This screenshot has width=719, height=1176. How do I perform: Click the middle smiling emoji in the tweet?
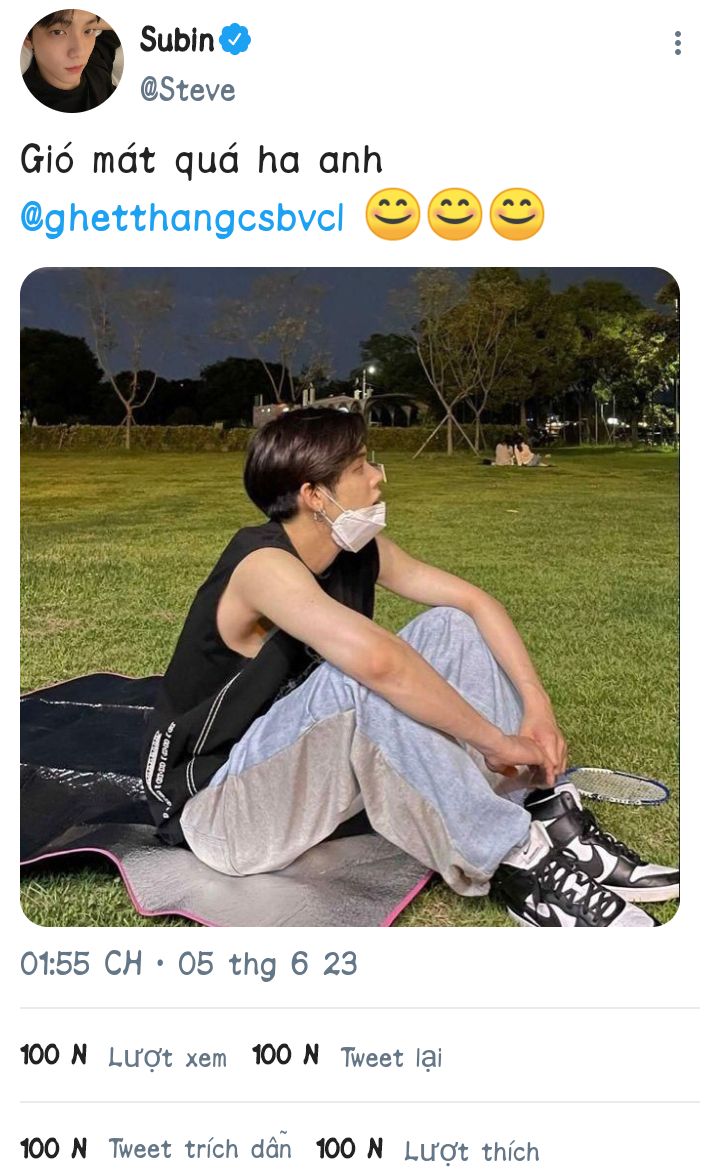coord(454,214)
